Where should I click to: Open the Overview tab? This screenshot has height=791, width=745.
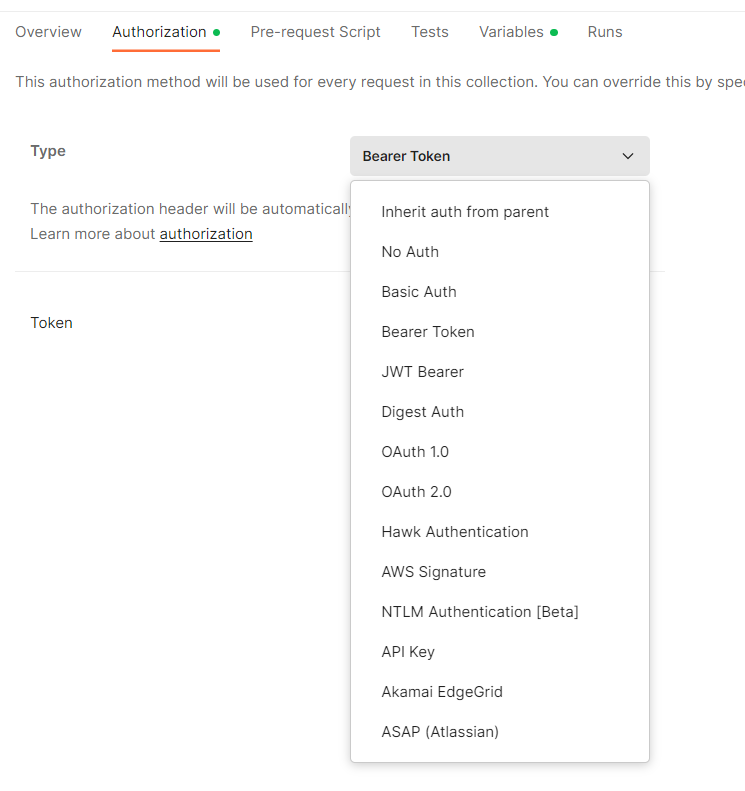[49, 32]
